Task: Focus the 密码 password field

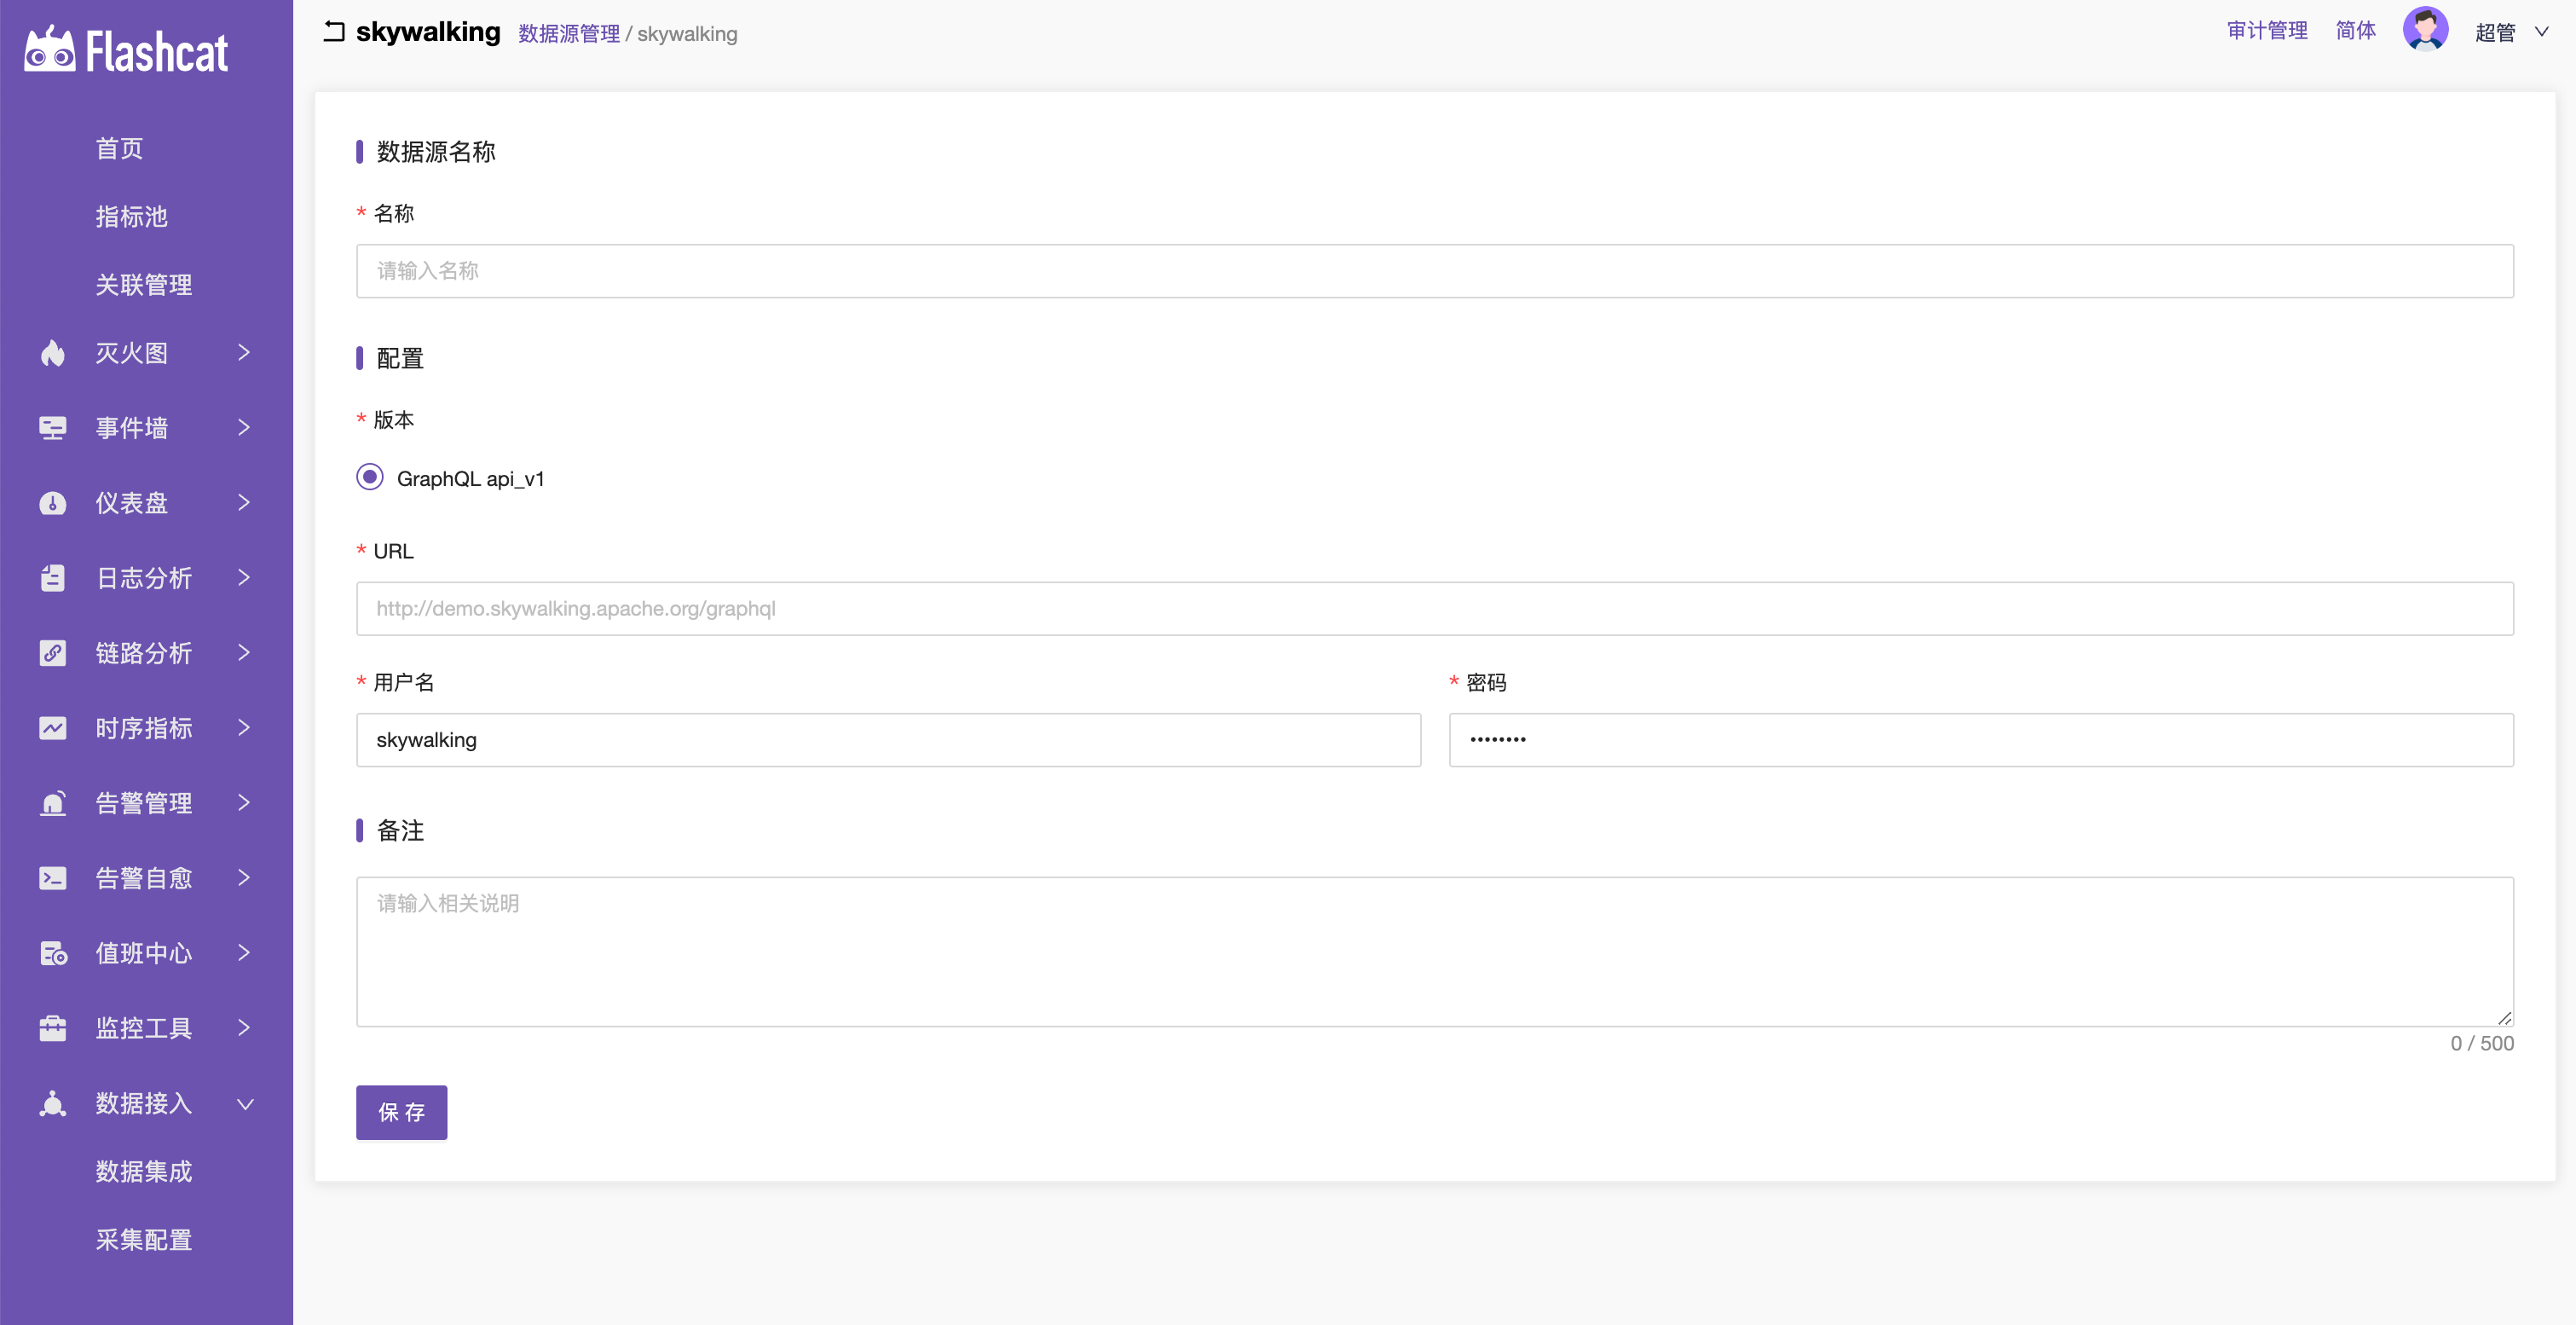Action: click(x=1980, y=740)
